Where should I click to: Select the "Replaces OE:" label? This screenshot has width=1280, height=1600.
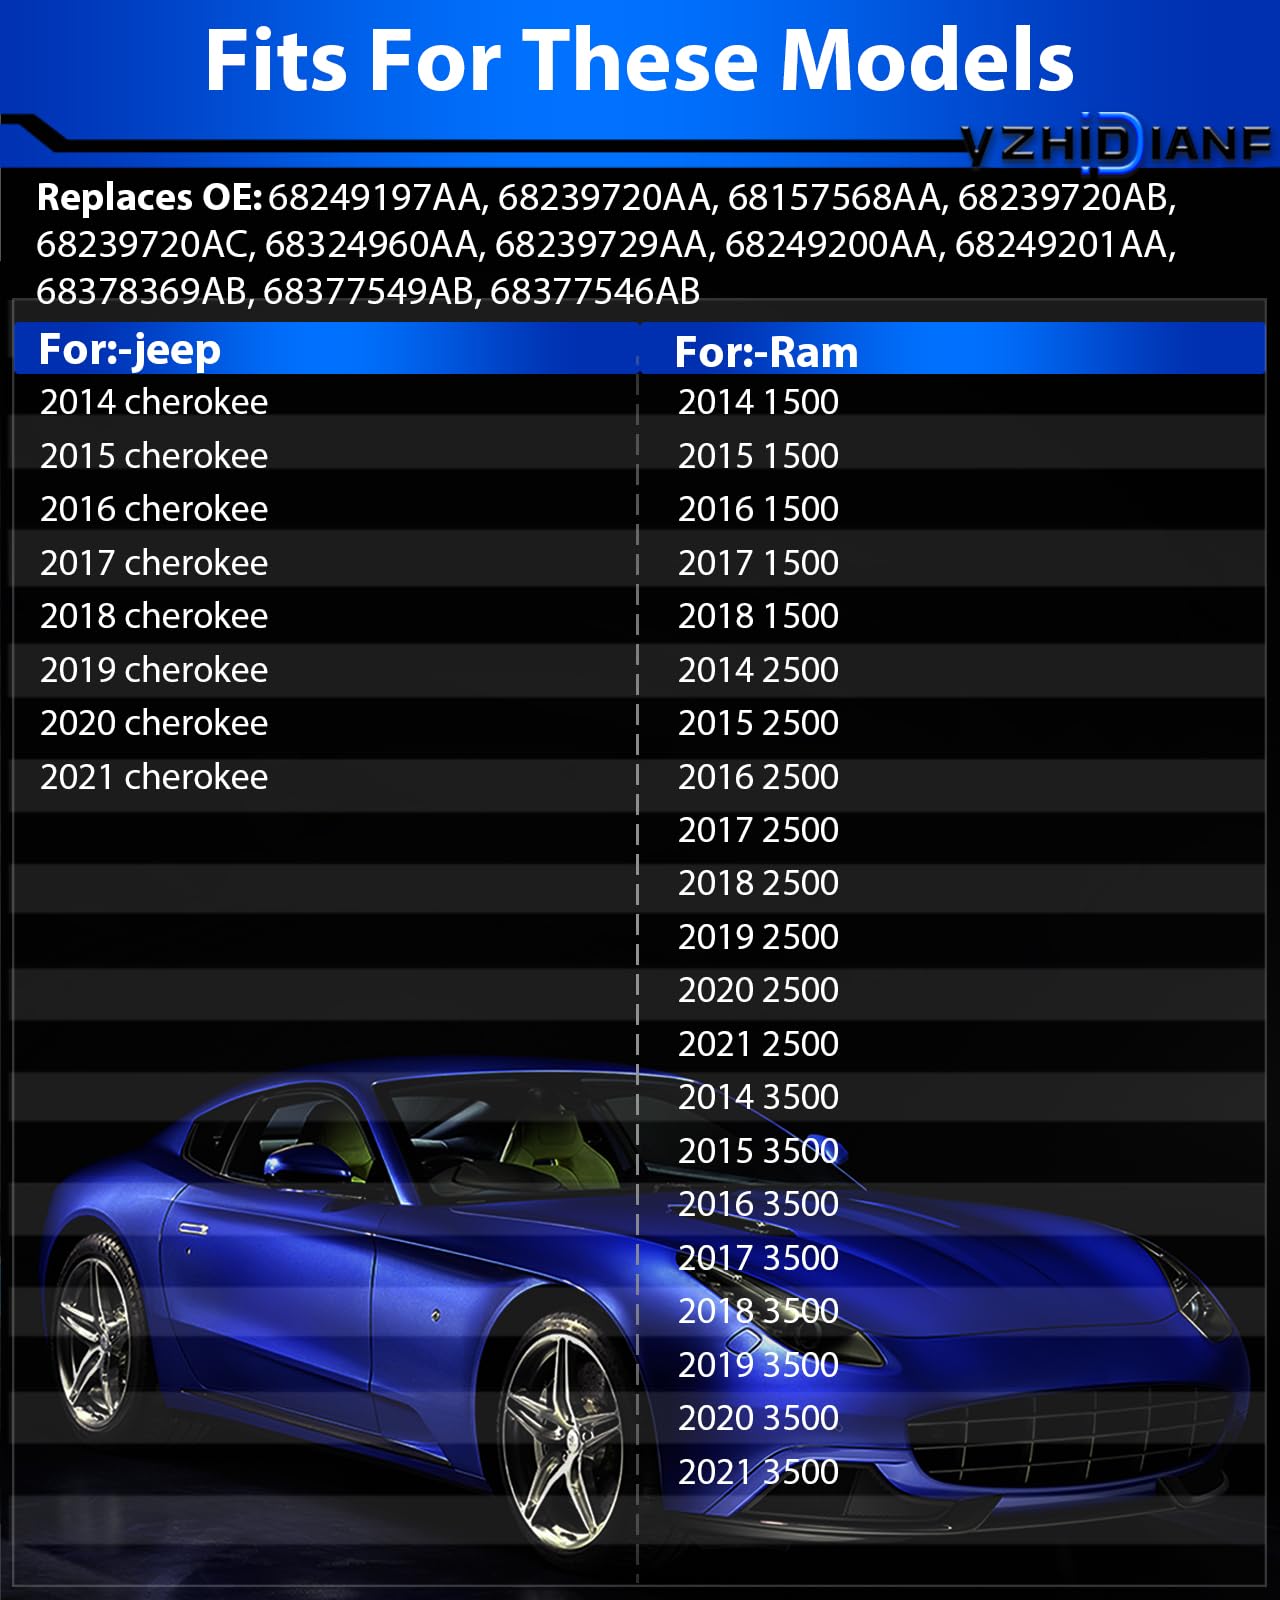point(150,198)
